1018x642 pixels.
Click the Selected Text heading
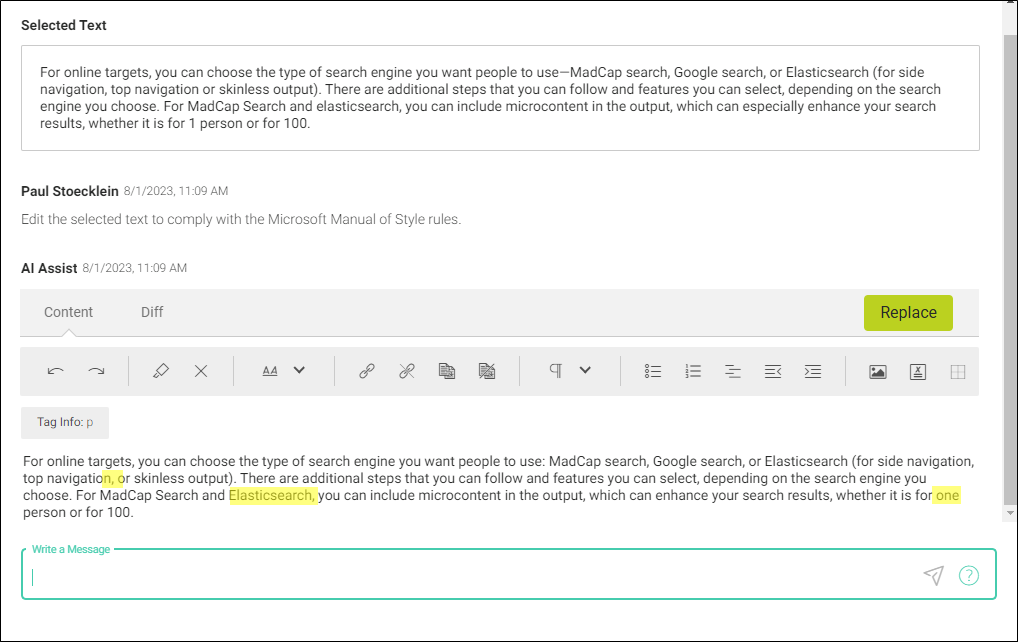(x=64, y=25)
